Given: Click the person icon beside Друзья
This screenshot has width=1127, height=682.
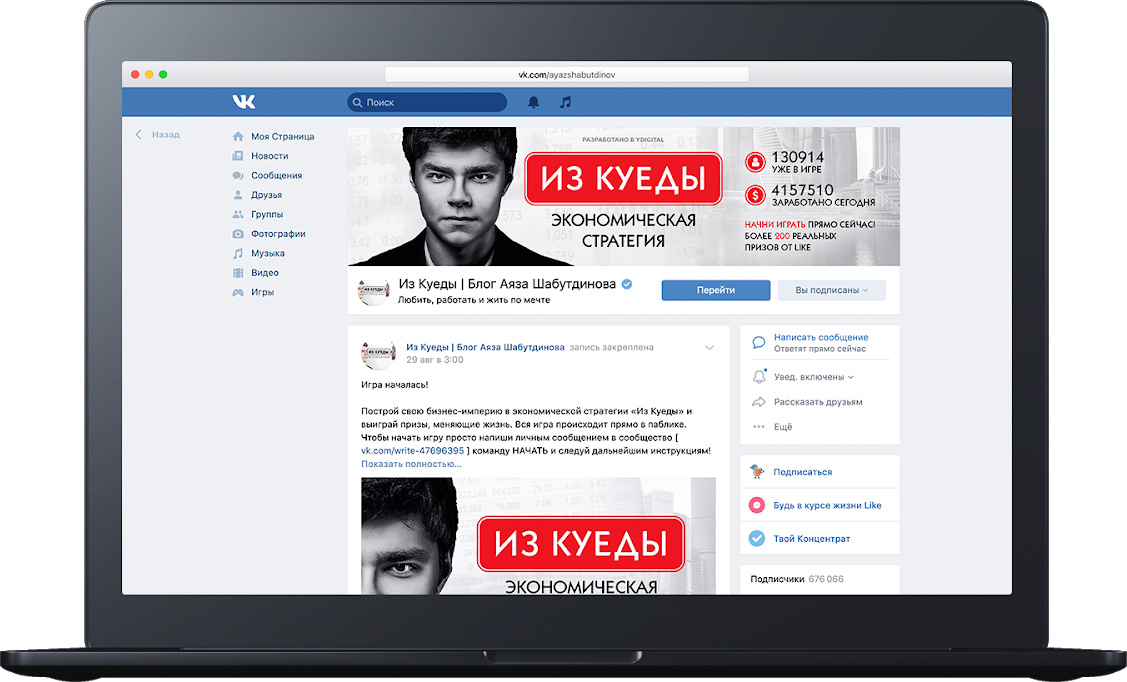Looking at the screenshot, I should (238, 195).
